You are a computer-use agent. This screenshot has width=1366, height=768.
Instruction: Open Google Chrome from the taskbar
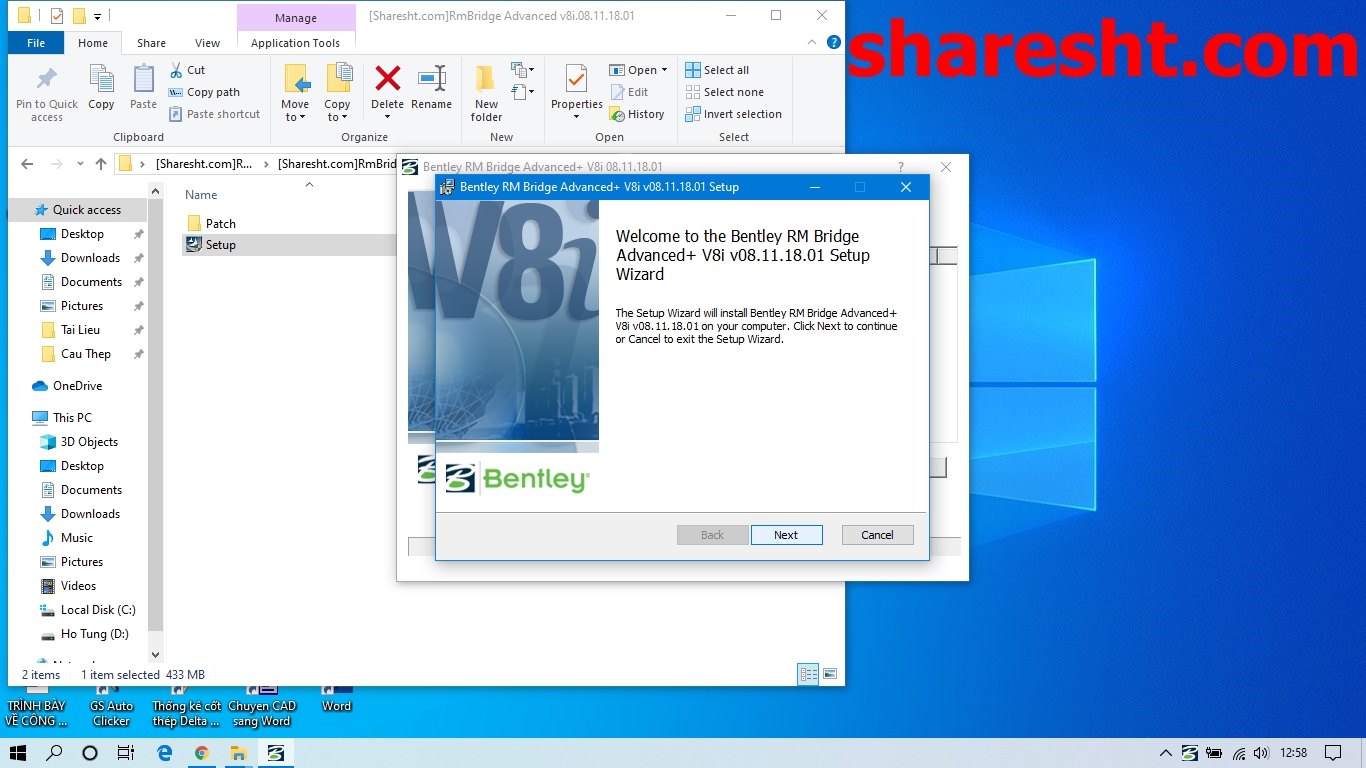click(201, 753)
